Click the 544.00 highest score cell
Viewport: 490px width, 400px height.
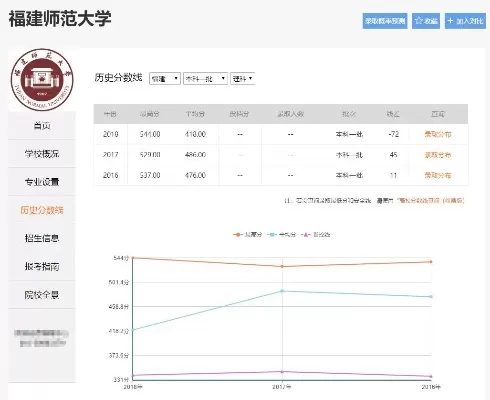[150, 134]
